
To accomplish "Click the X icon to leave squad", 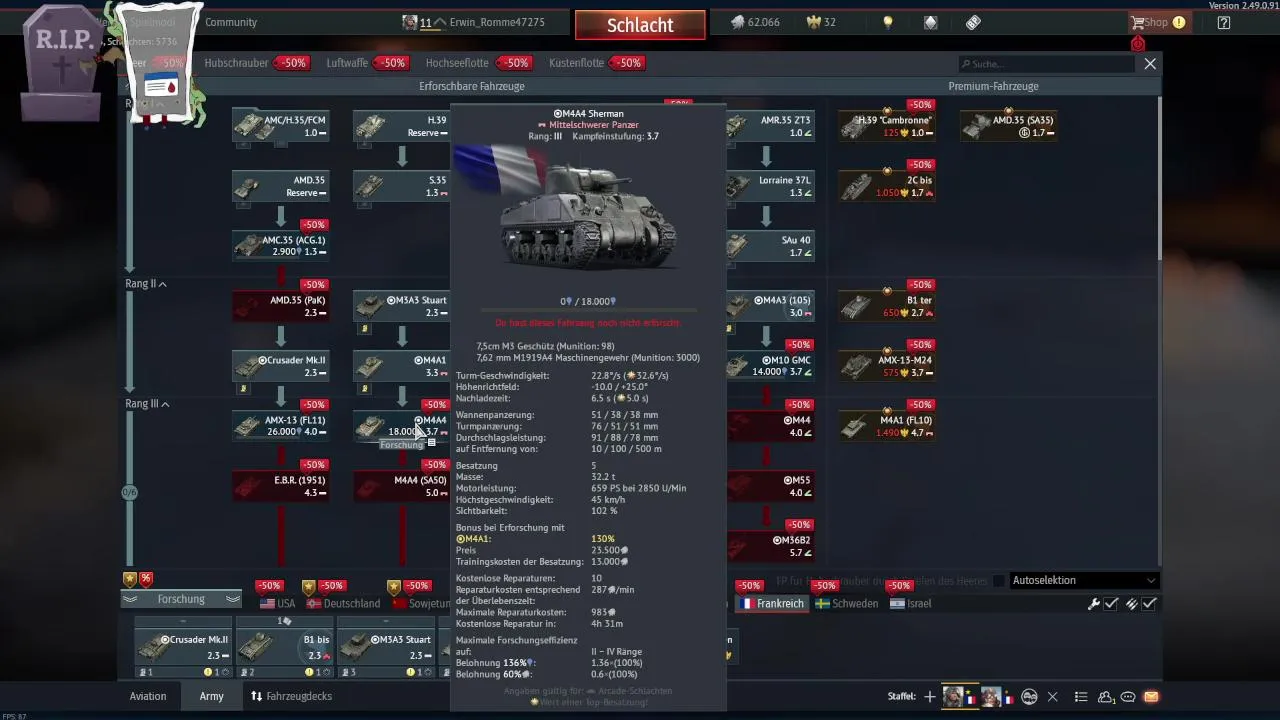I will 1053,697.
